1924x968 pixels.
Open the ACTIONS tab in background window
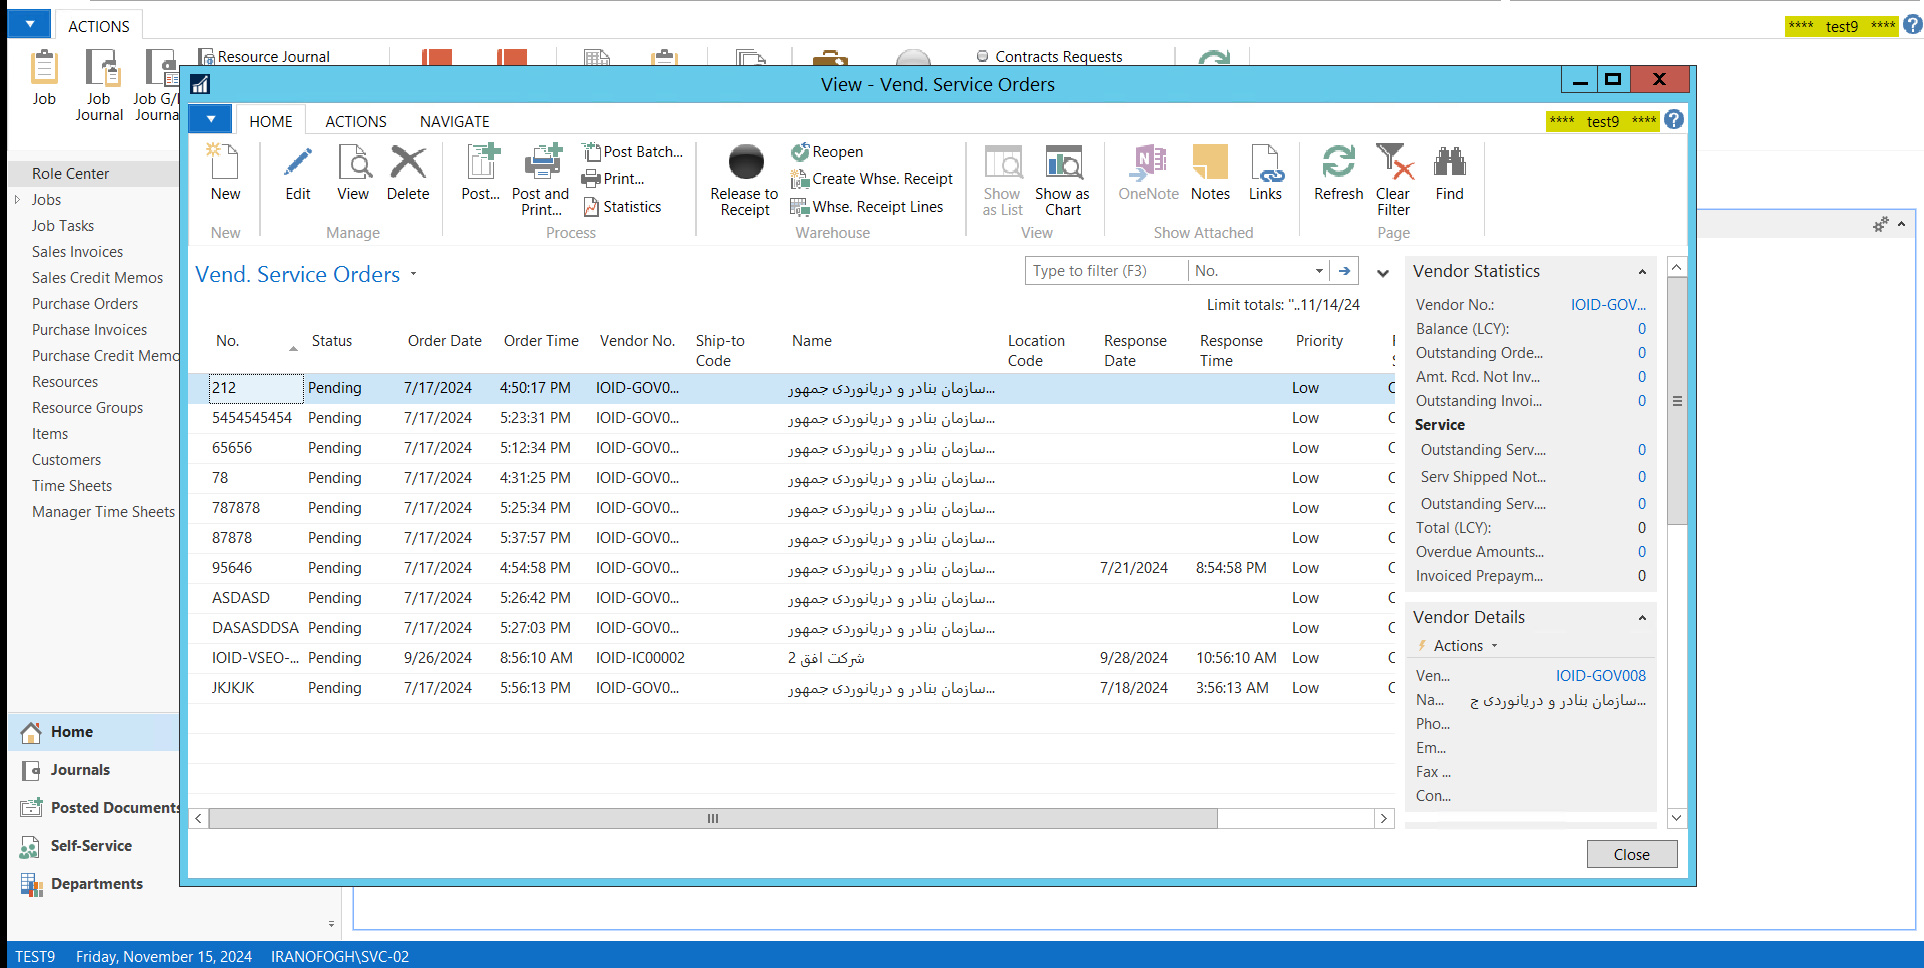[98, 26]
